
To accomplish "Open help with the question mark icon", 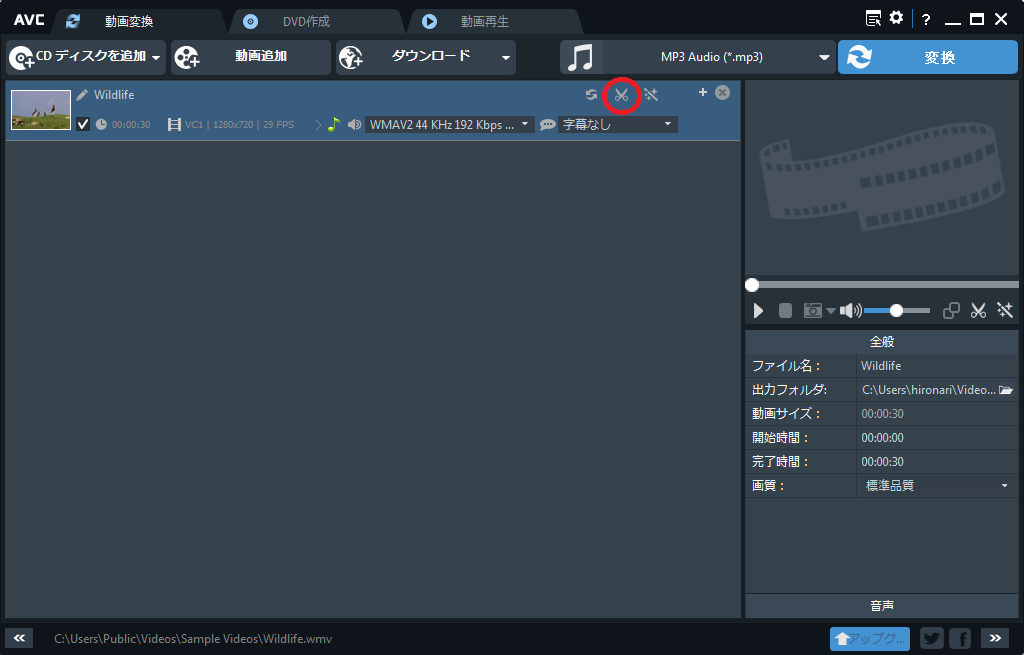I will [x=926, y=20].
